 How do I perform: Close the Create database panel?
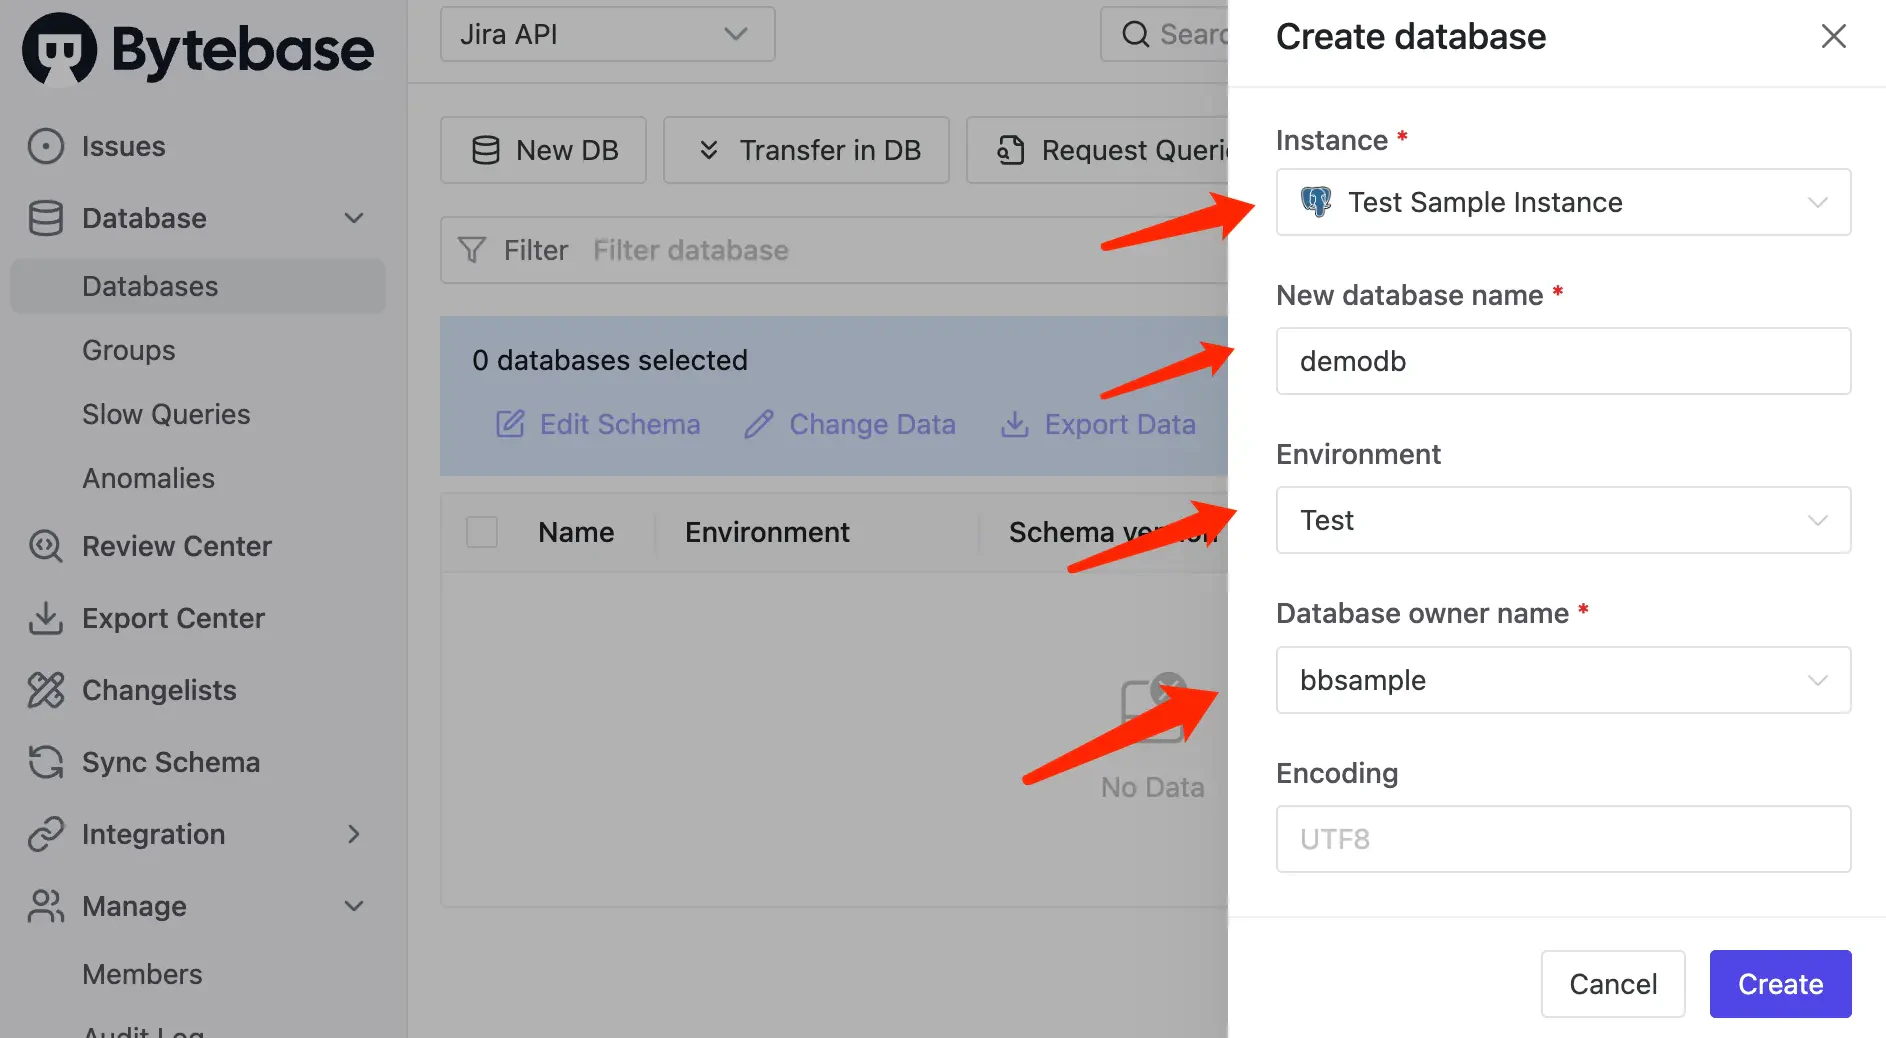coord(1833,37)
